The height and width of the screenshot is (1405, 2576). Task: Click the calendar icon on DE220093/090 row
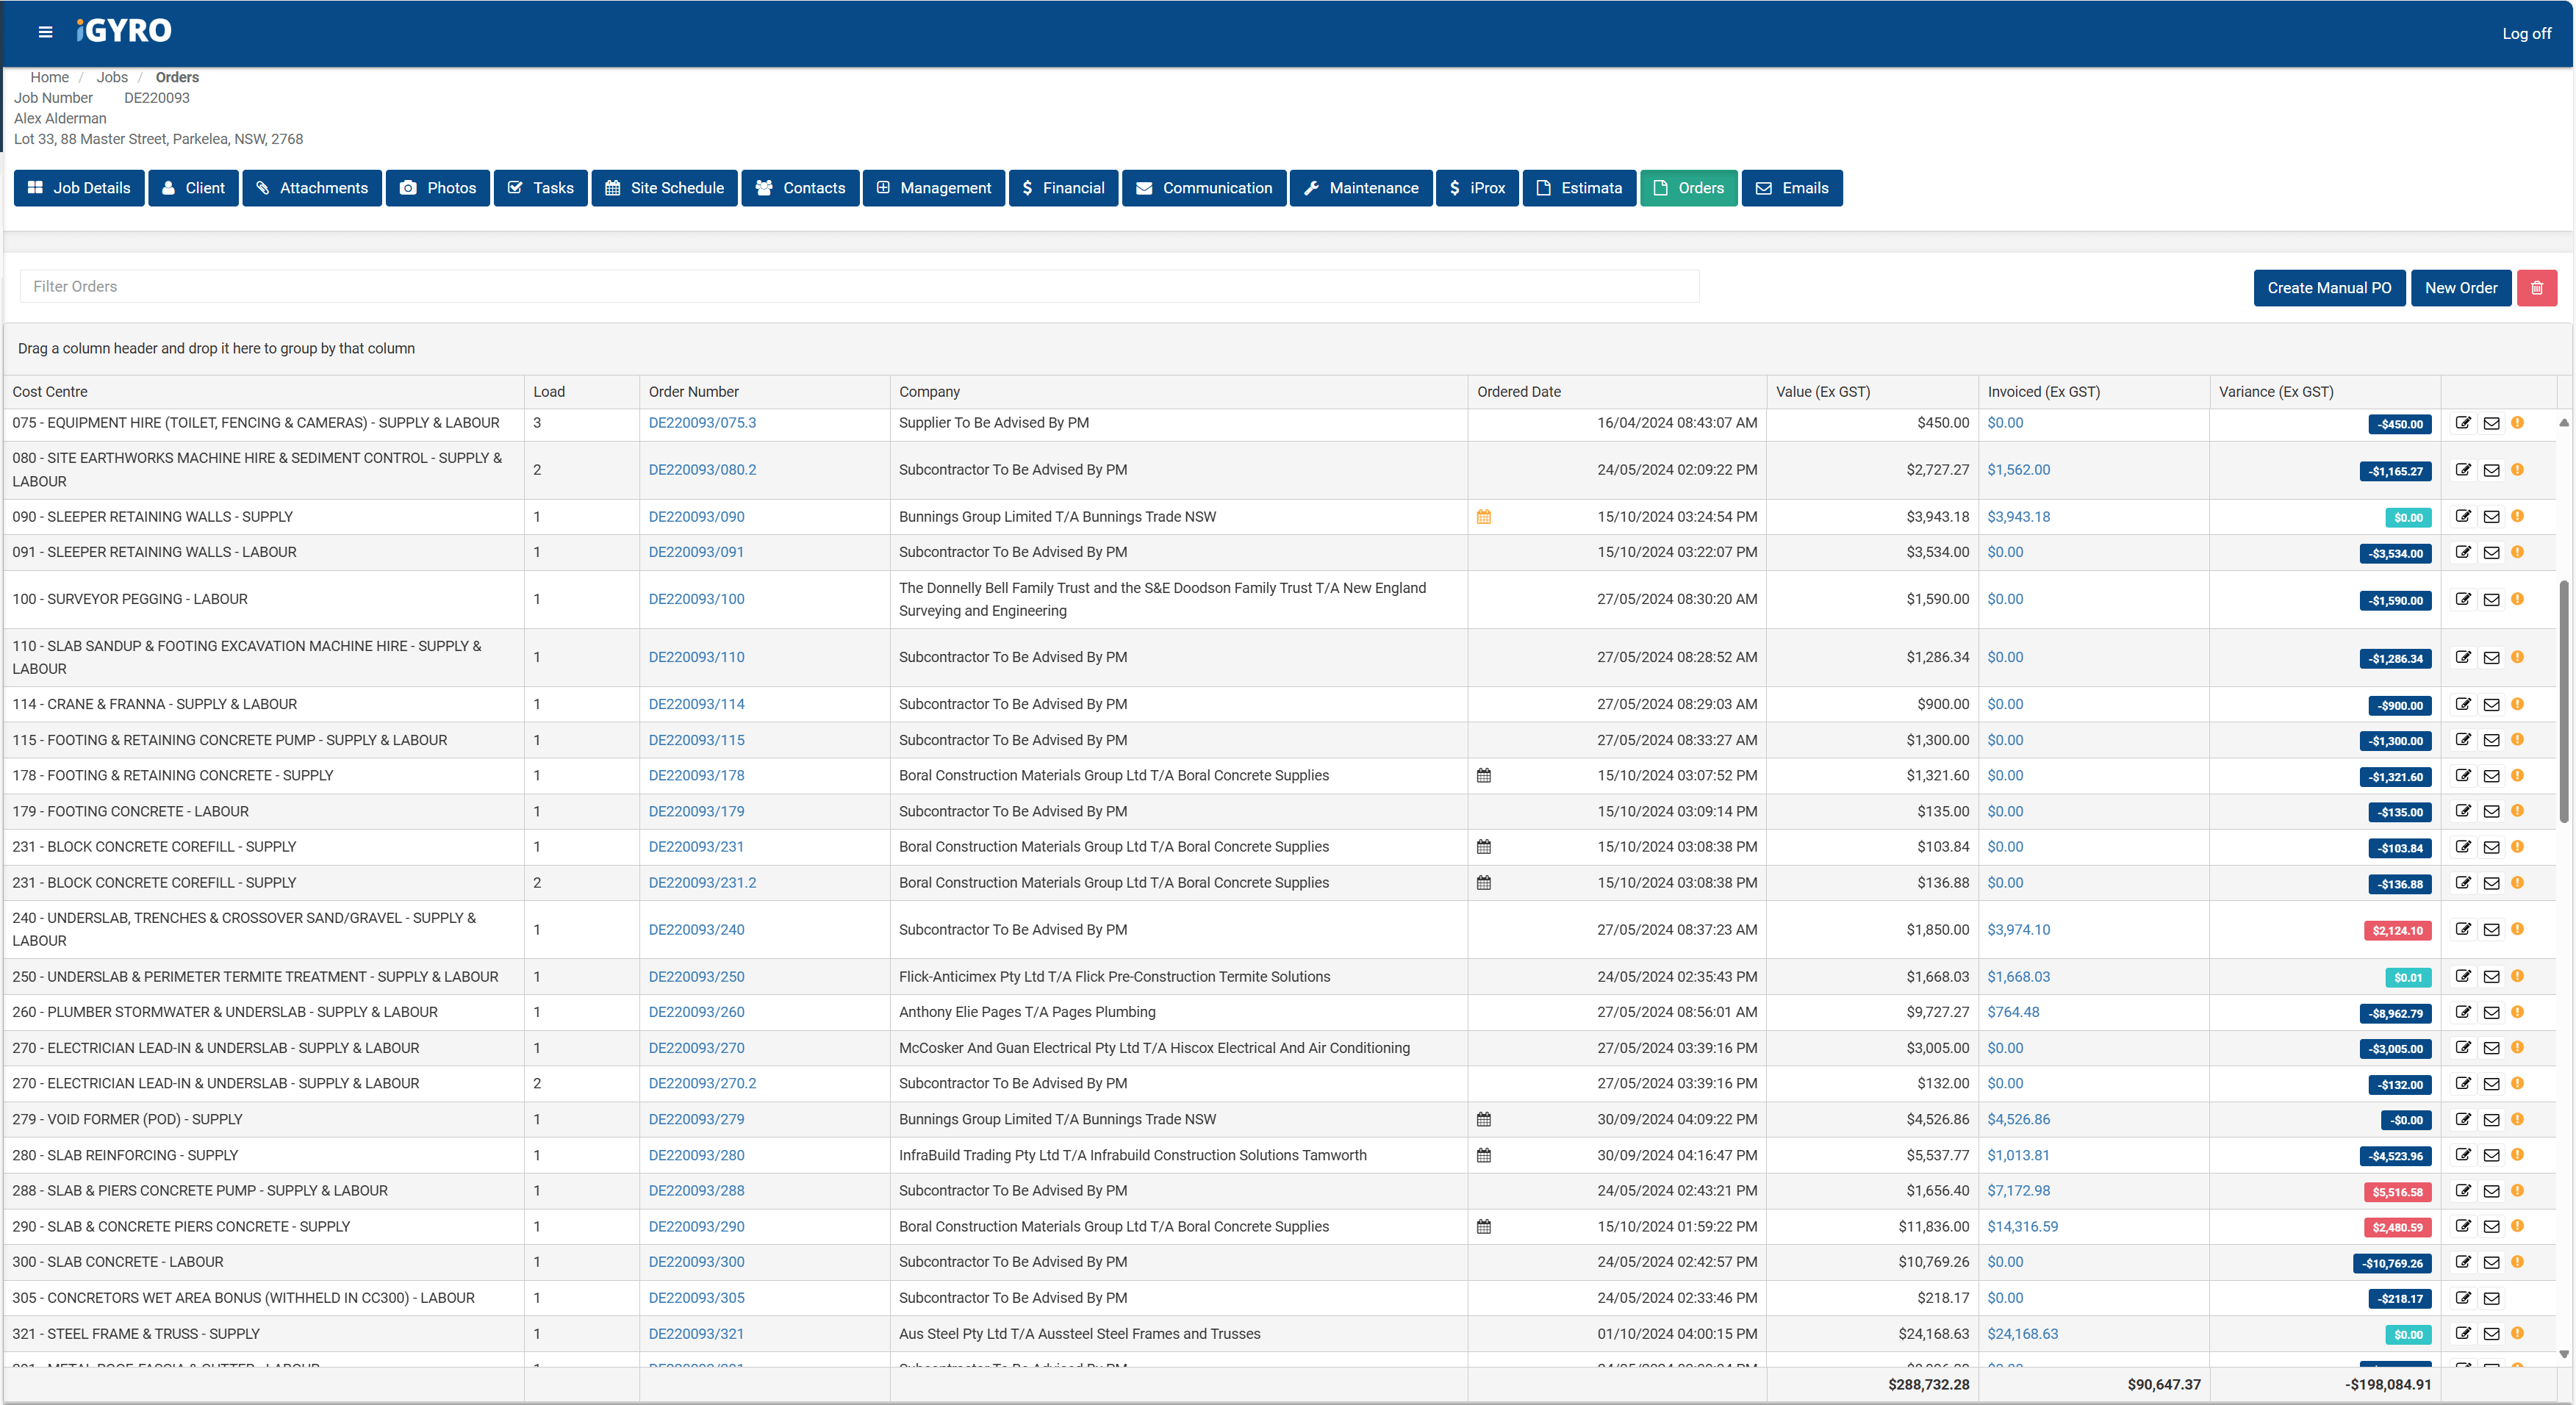[x=1485, y=516]
